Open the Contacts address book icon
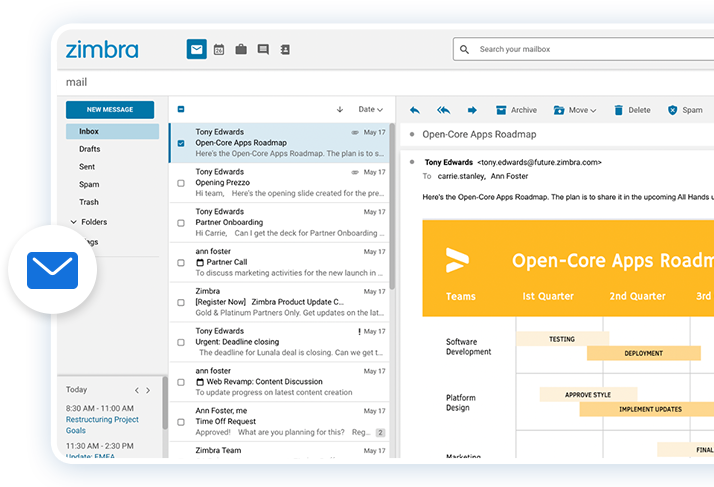 [x=285, y=49]
